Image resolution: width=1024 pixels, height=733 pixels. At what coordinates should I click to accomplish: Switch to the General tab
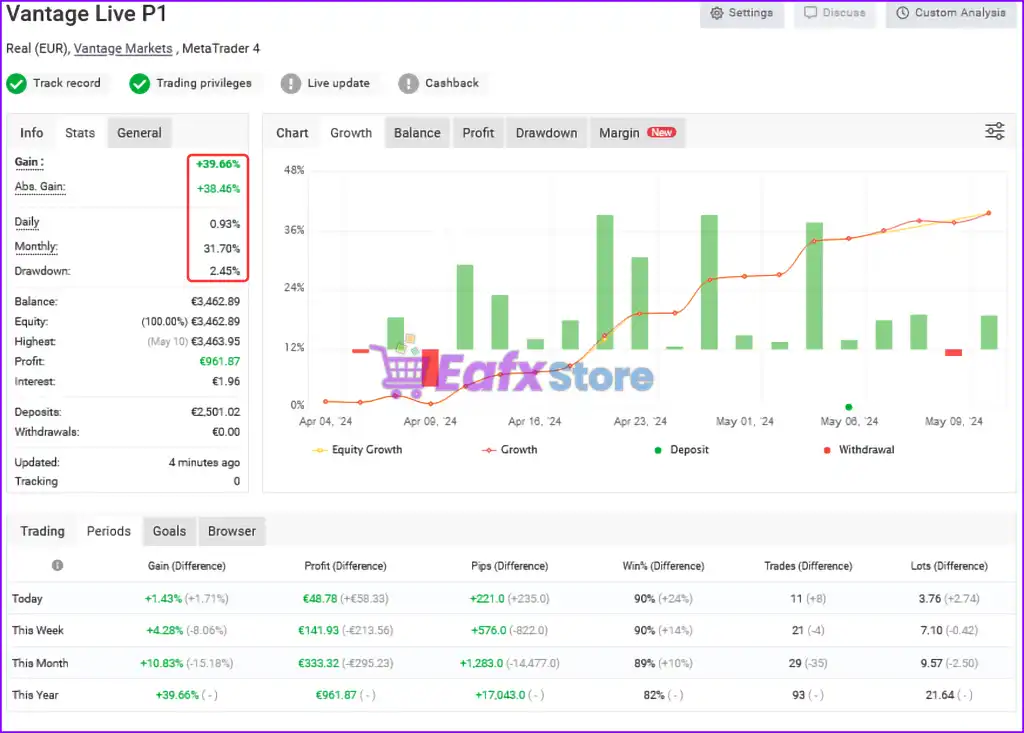point(139,133)
